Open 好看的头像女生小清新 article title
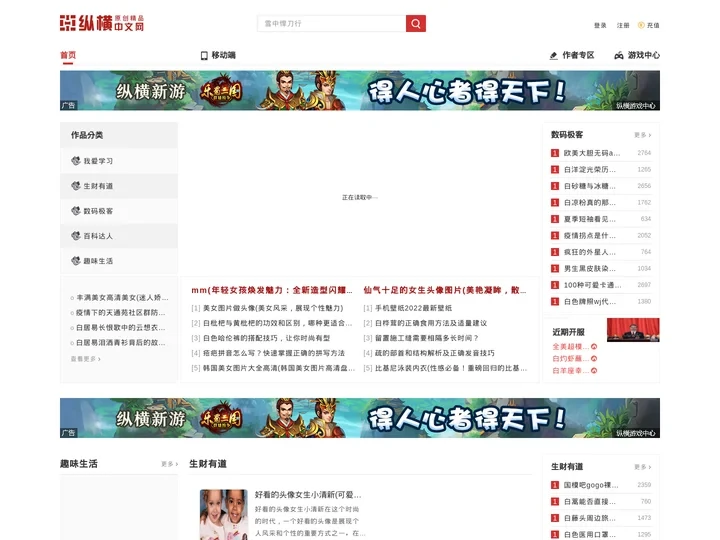This screenshot has height=540, width=720. (x=308, y=495)
